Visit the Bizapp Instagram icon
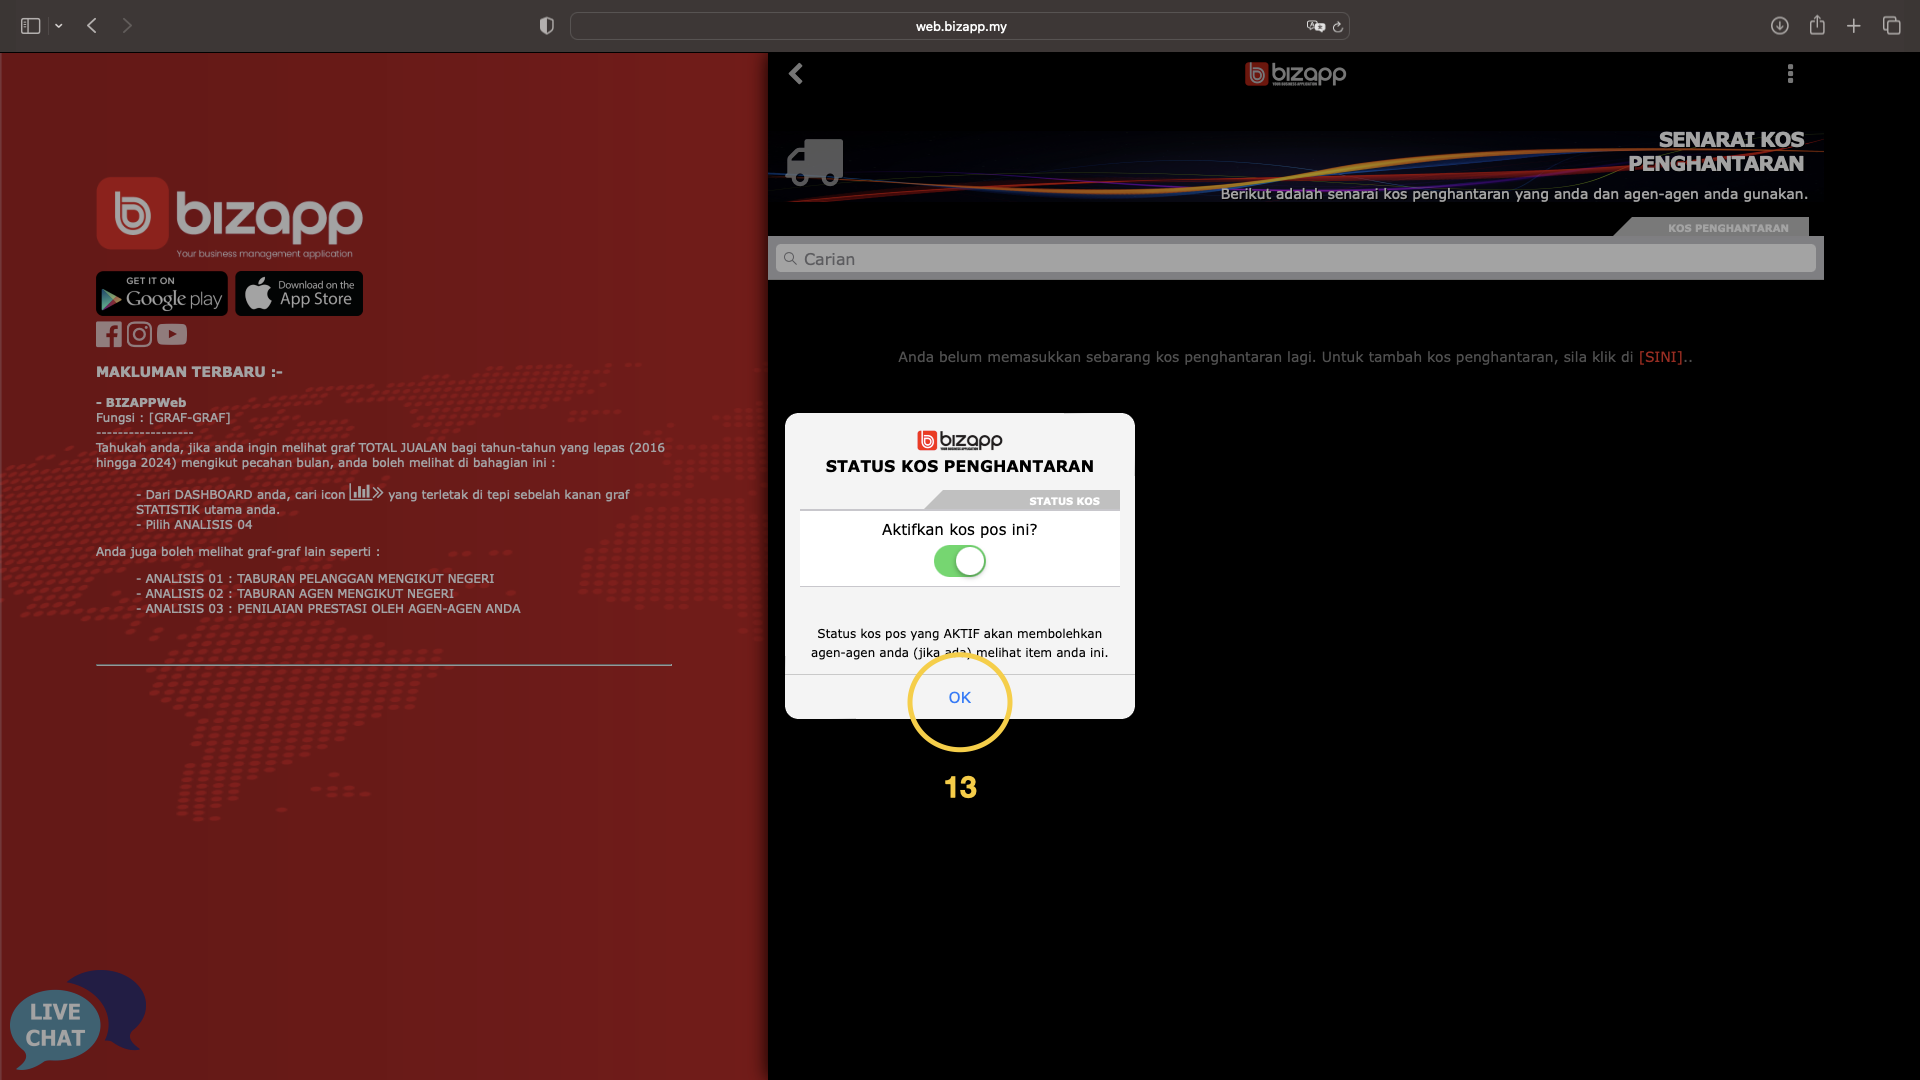This screenshot has width=1920, height=1080. (x=139, y=334)
